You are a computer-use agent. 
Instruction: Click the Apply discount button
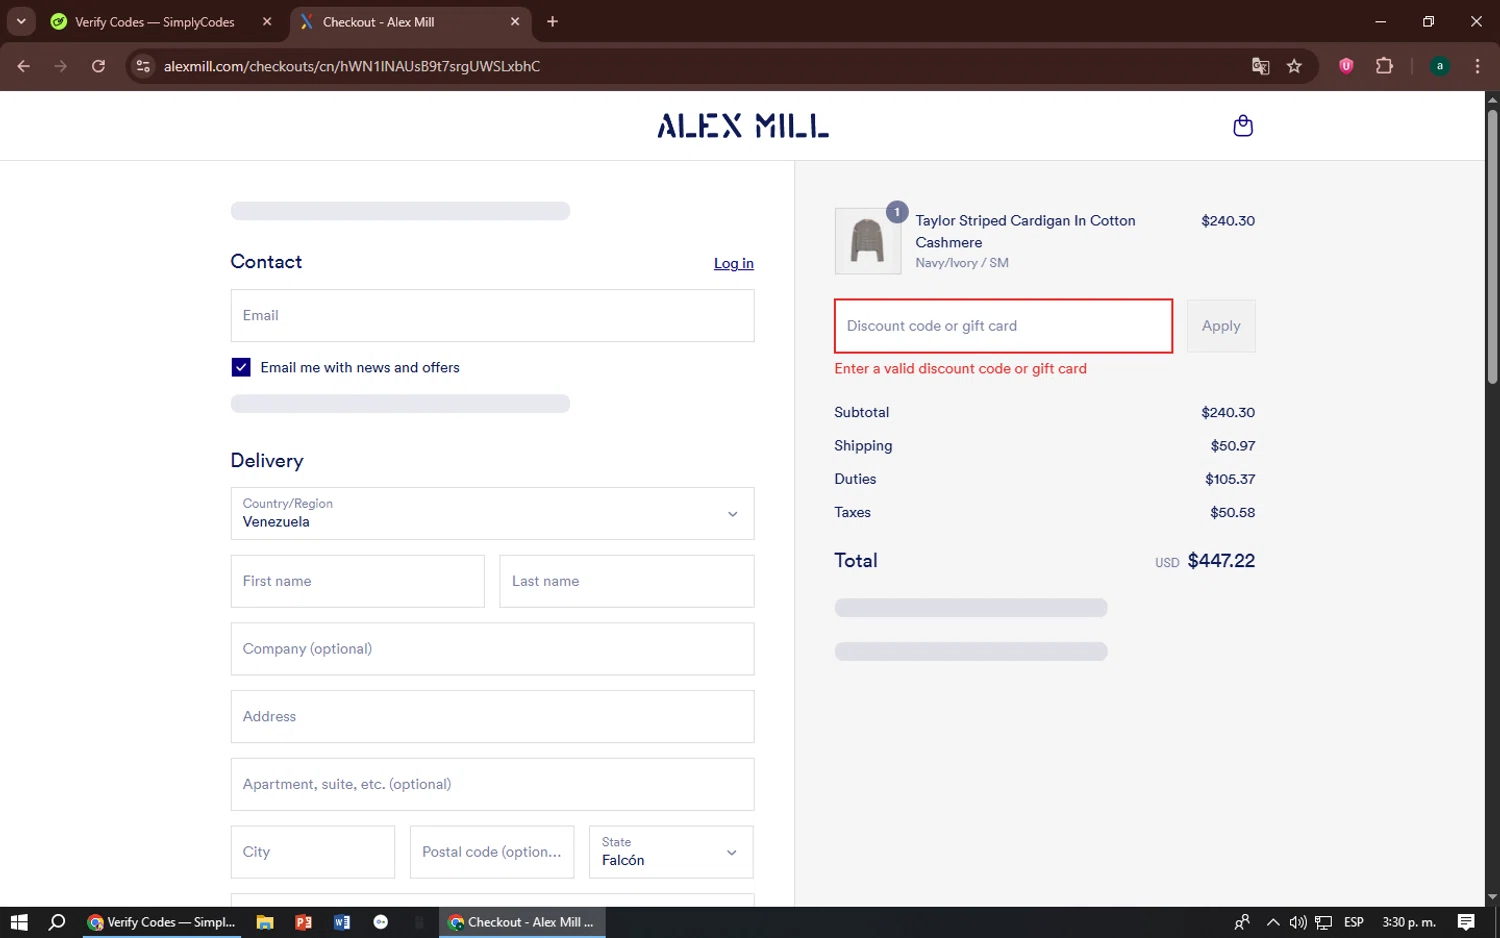coord(1220,326)
